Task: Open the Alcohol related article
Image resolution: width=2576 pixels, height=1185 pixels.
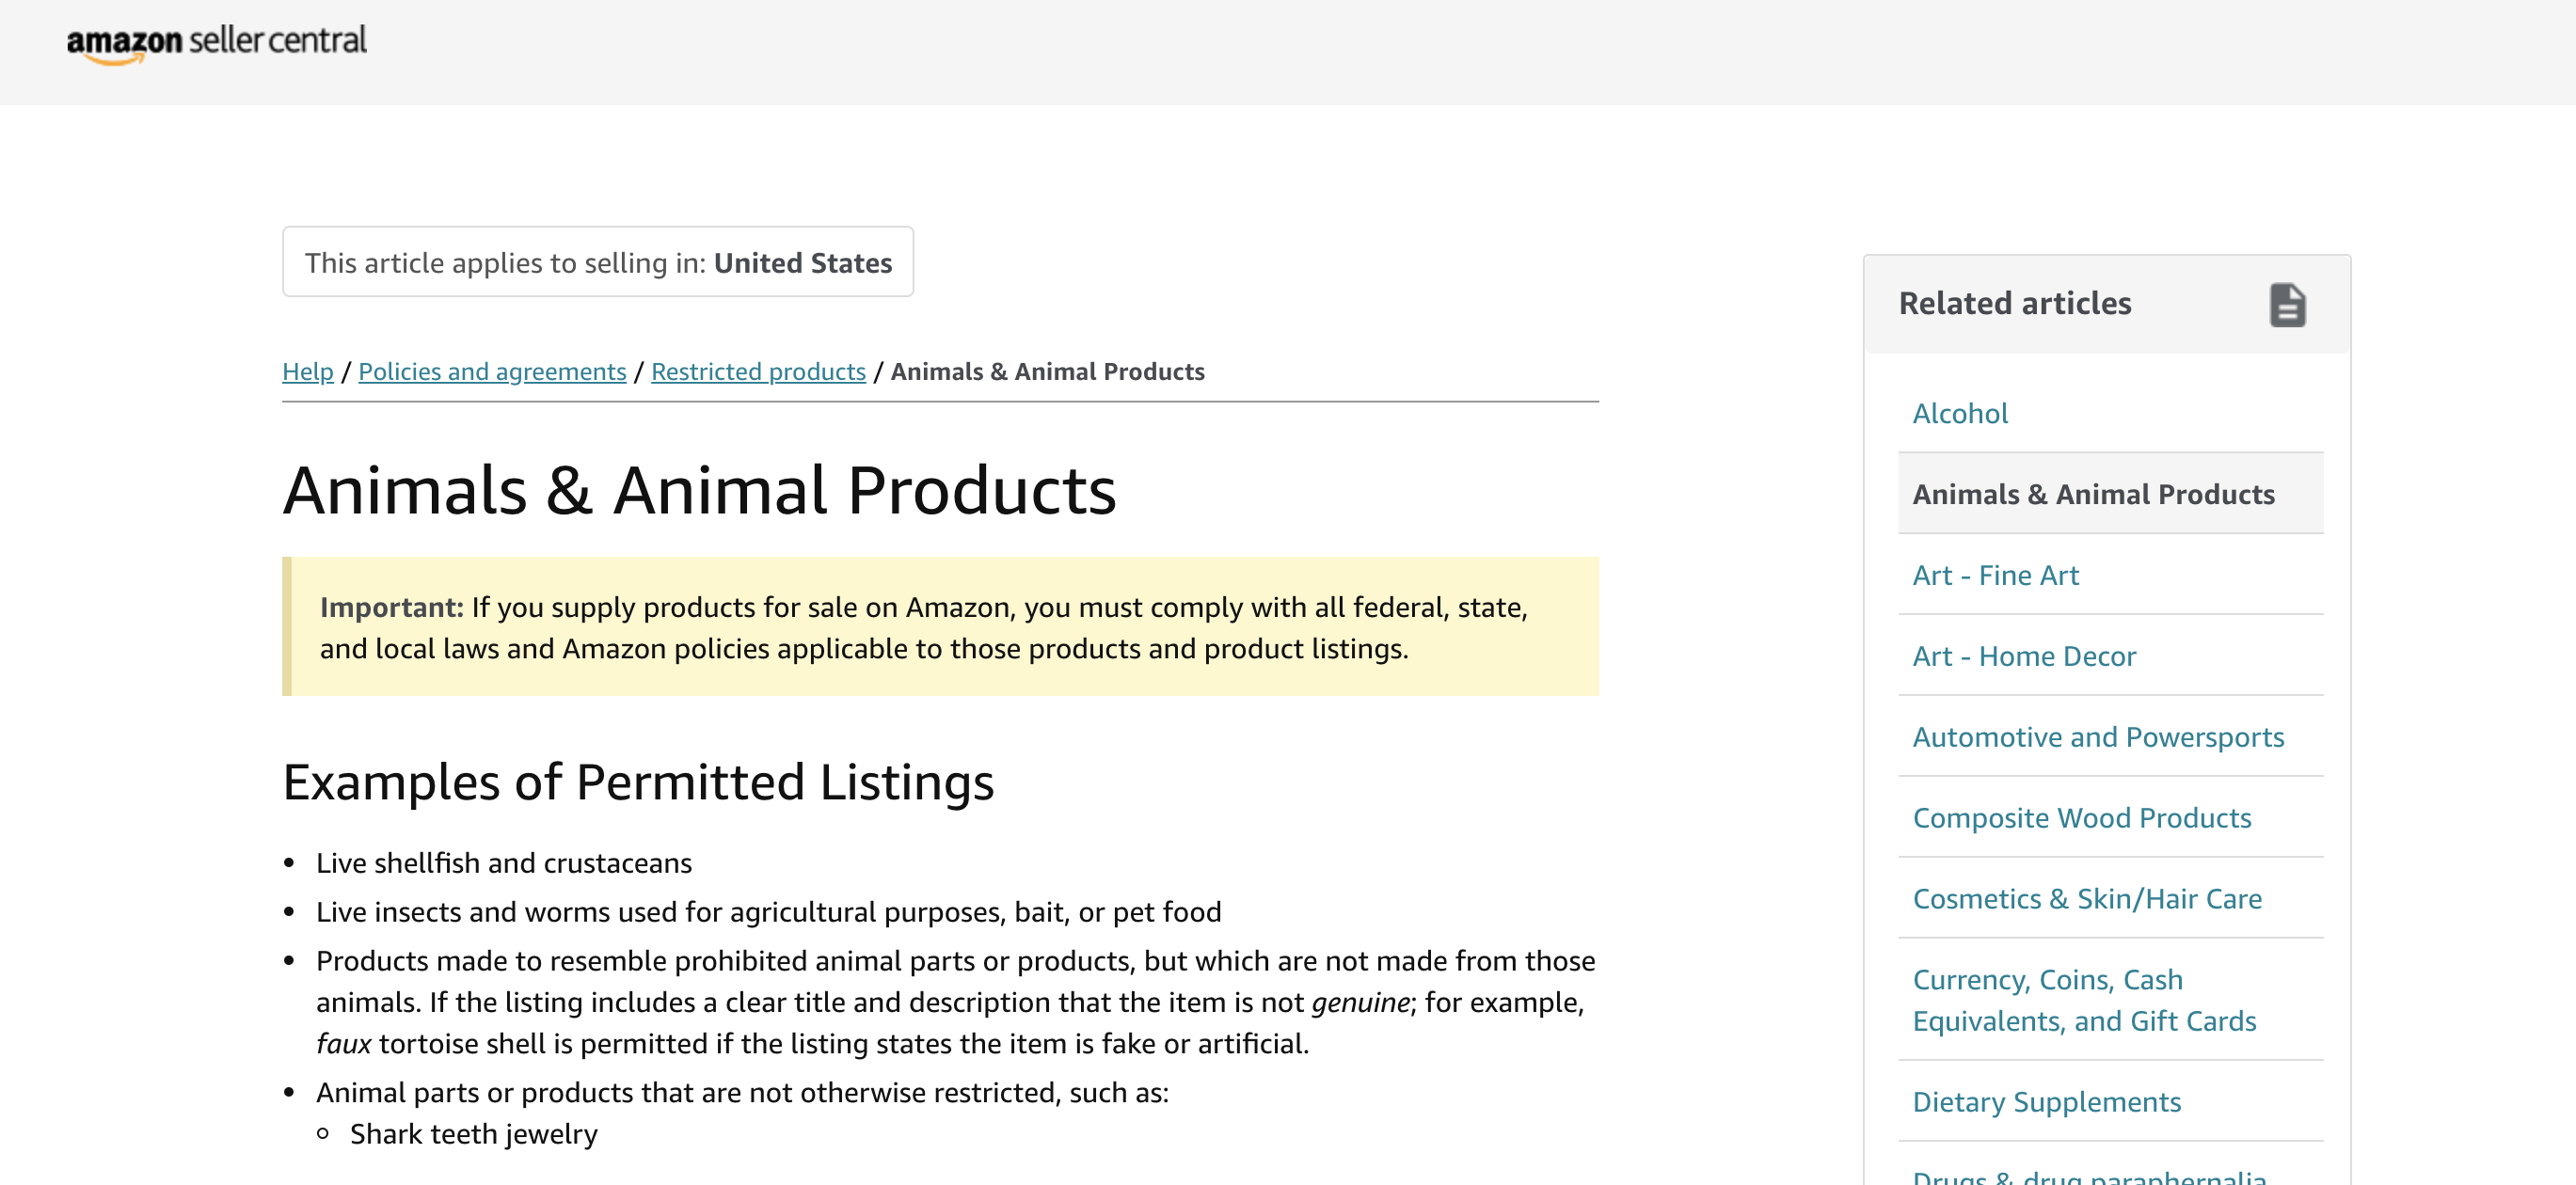Action: tap(1959, 414)
